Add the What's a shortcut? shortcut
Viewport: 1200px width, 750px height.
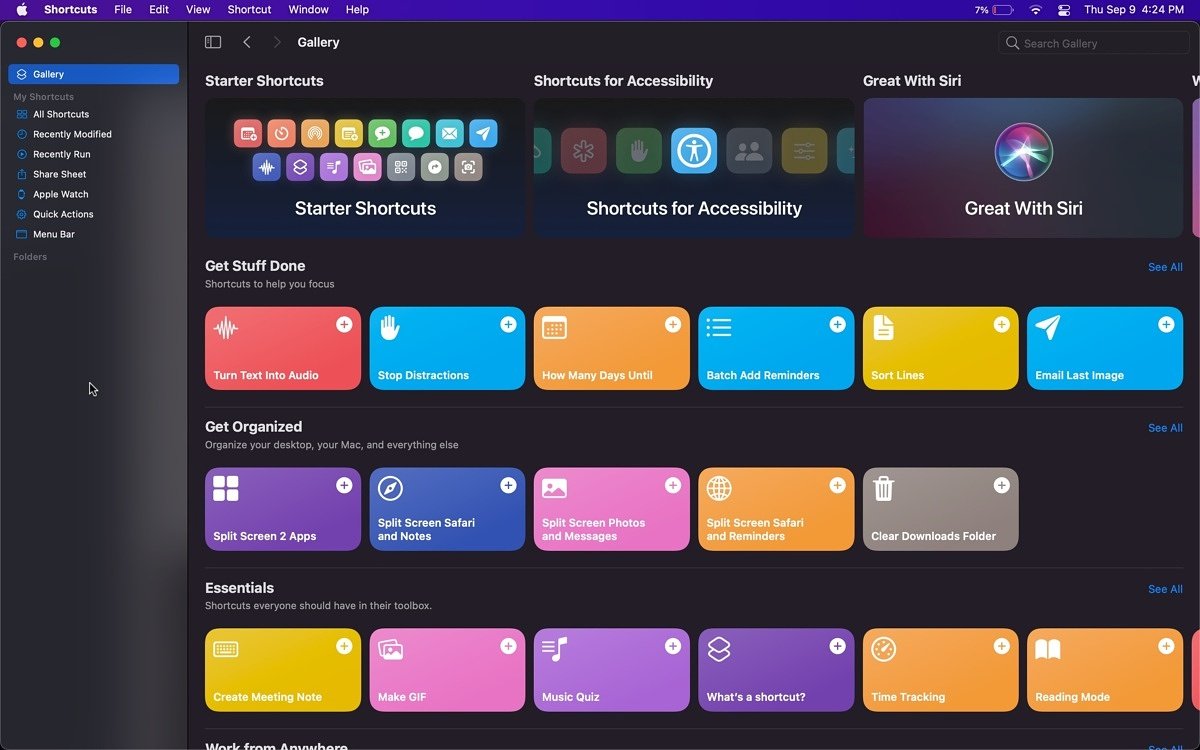tap(837, 646)
